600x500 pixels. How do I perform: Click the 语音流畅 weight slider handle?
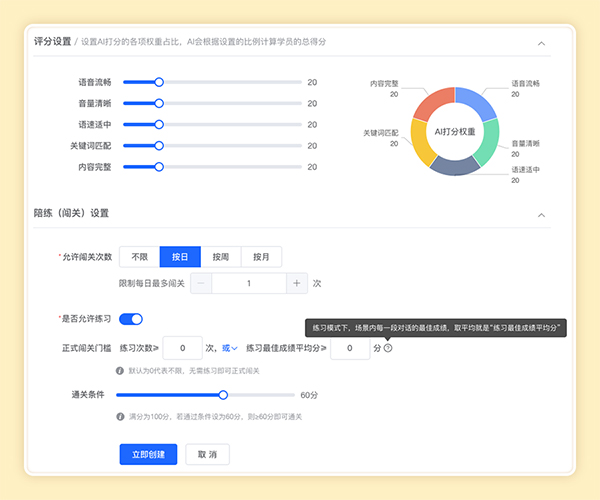tap(159, 82)
